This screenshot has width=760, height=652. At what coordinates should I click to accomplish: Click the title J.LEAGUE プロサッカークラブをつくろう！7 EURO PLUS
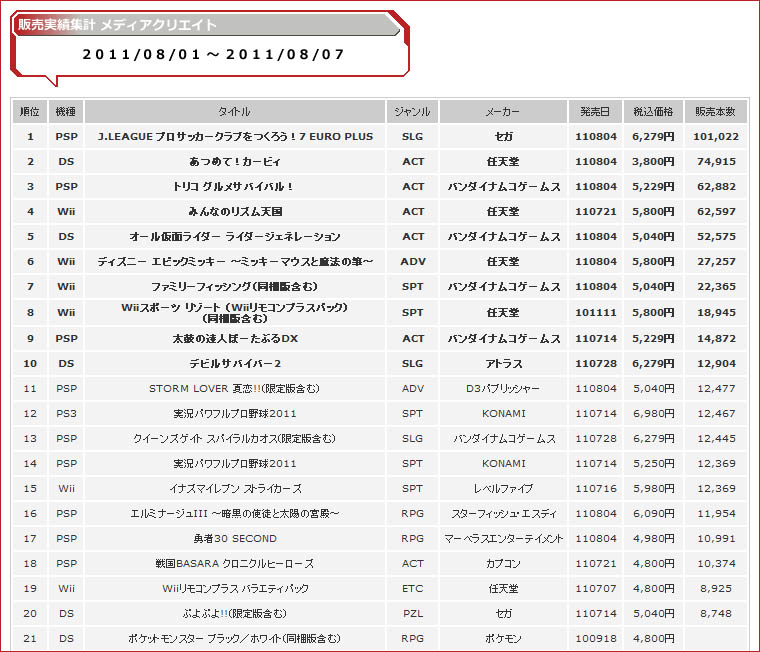(x=235, y=137)
